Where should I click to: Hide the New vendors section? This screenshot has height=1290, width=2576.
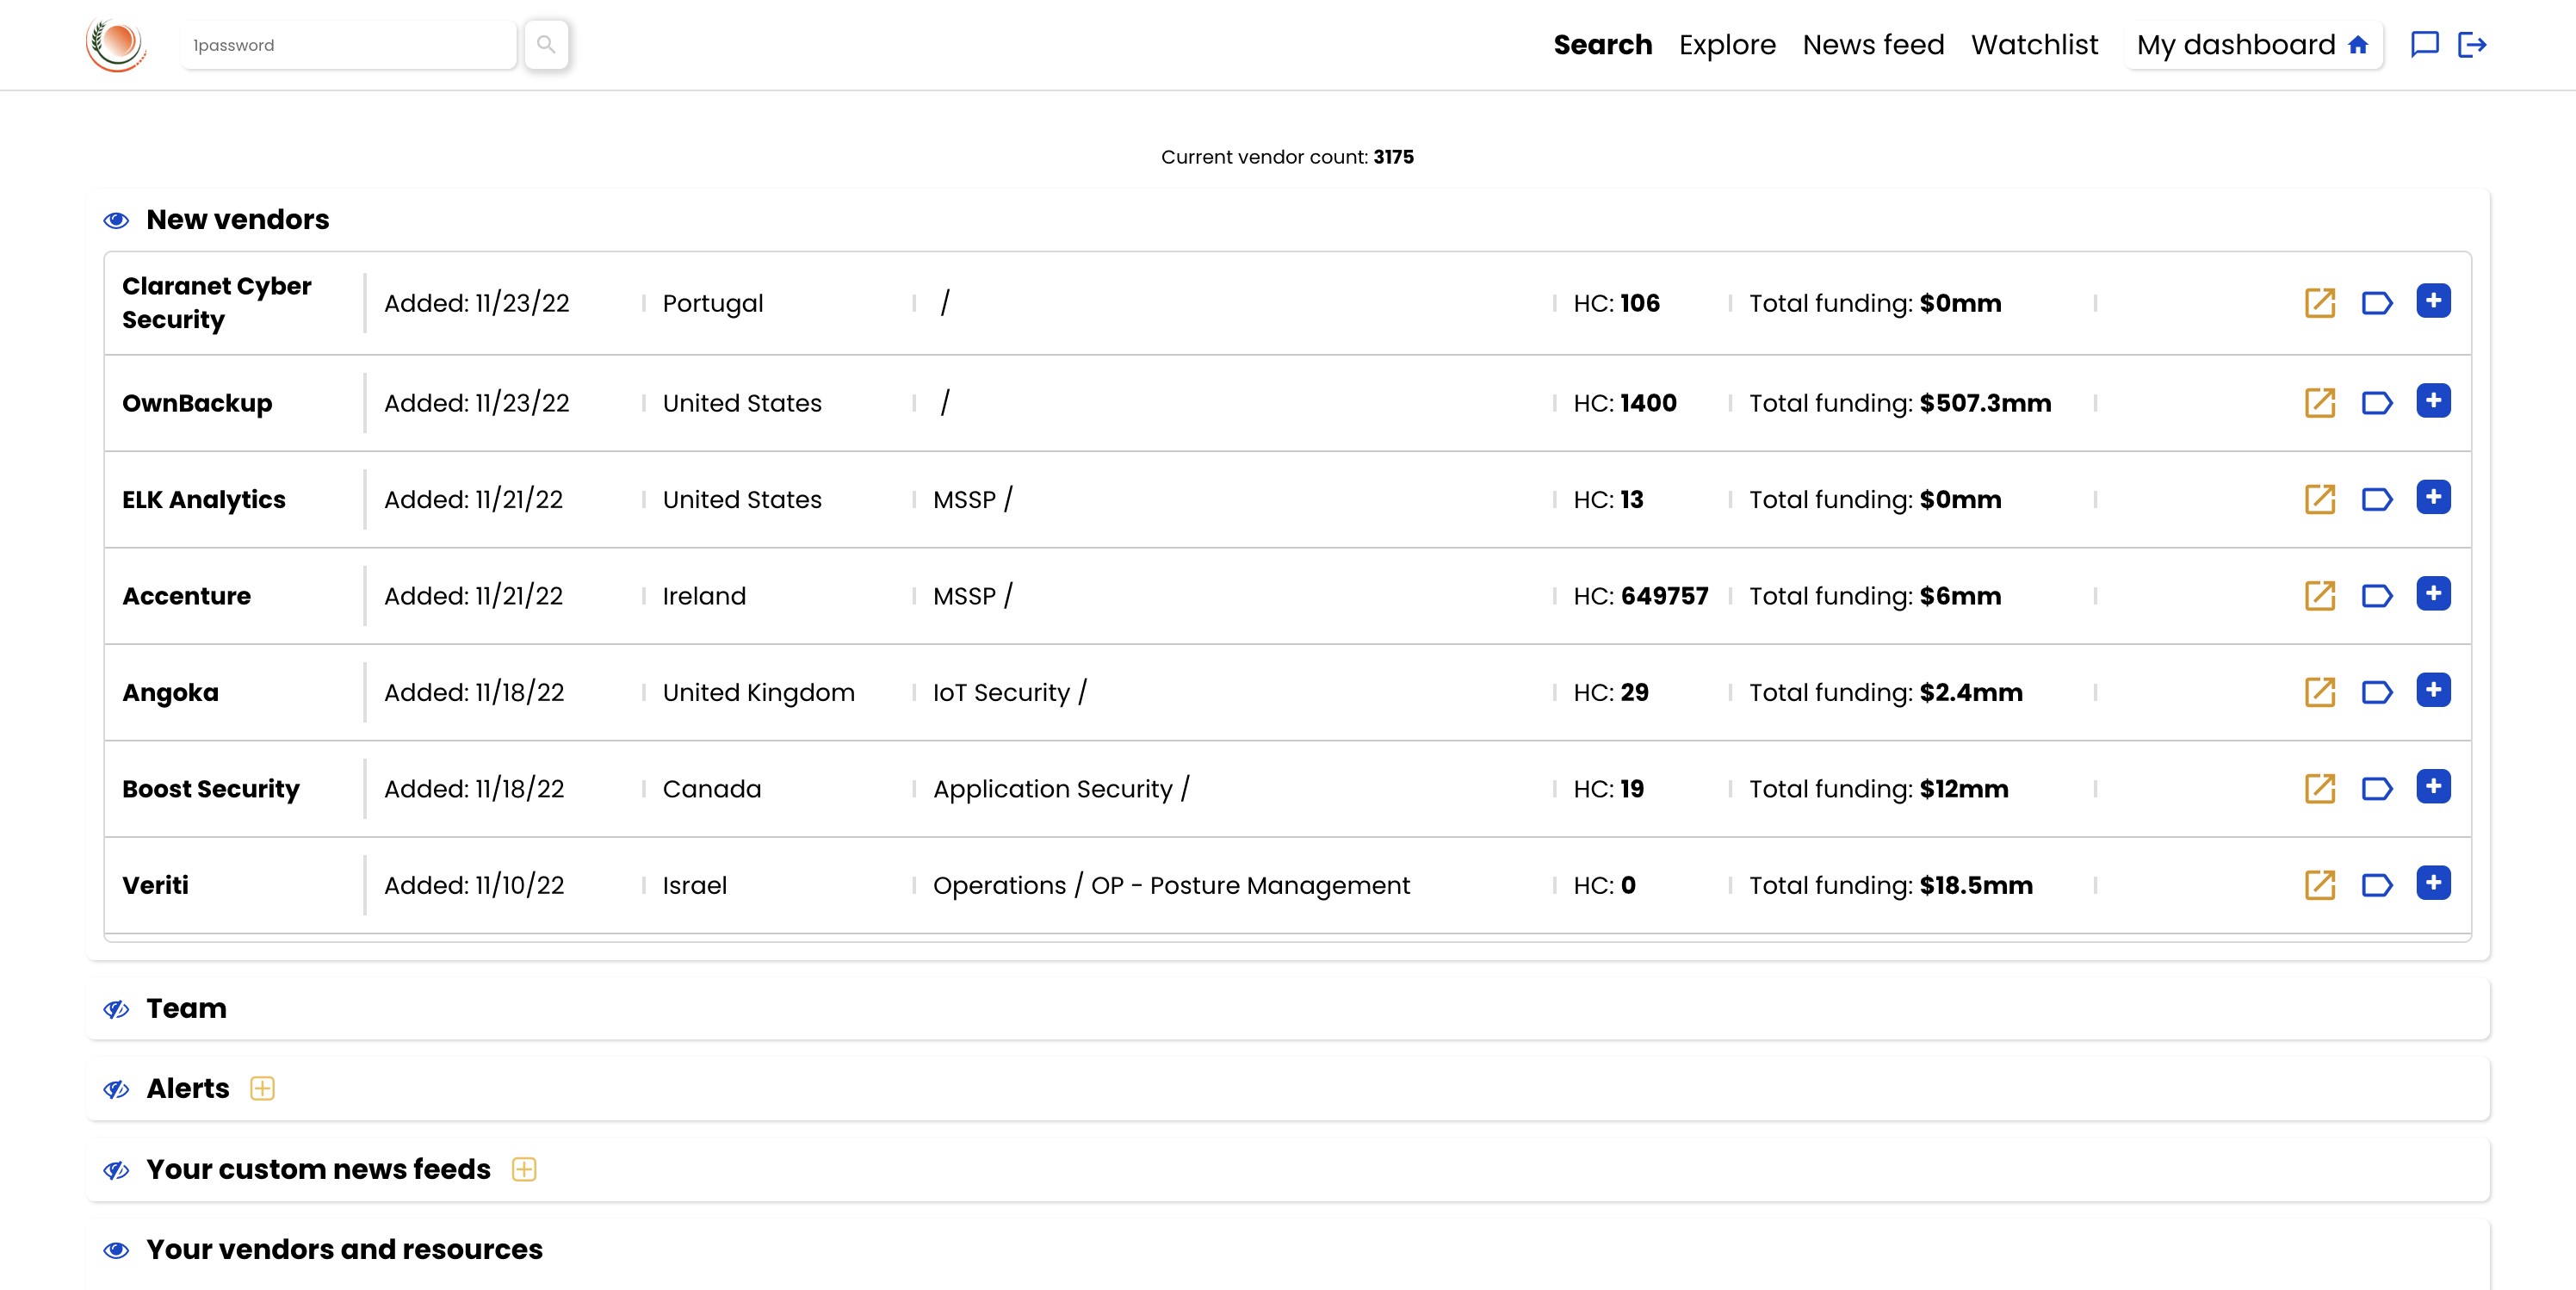click(x=116, y=220)
